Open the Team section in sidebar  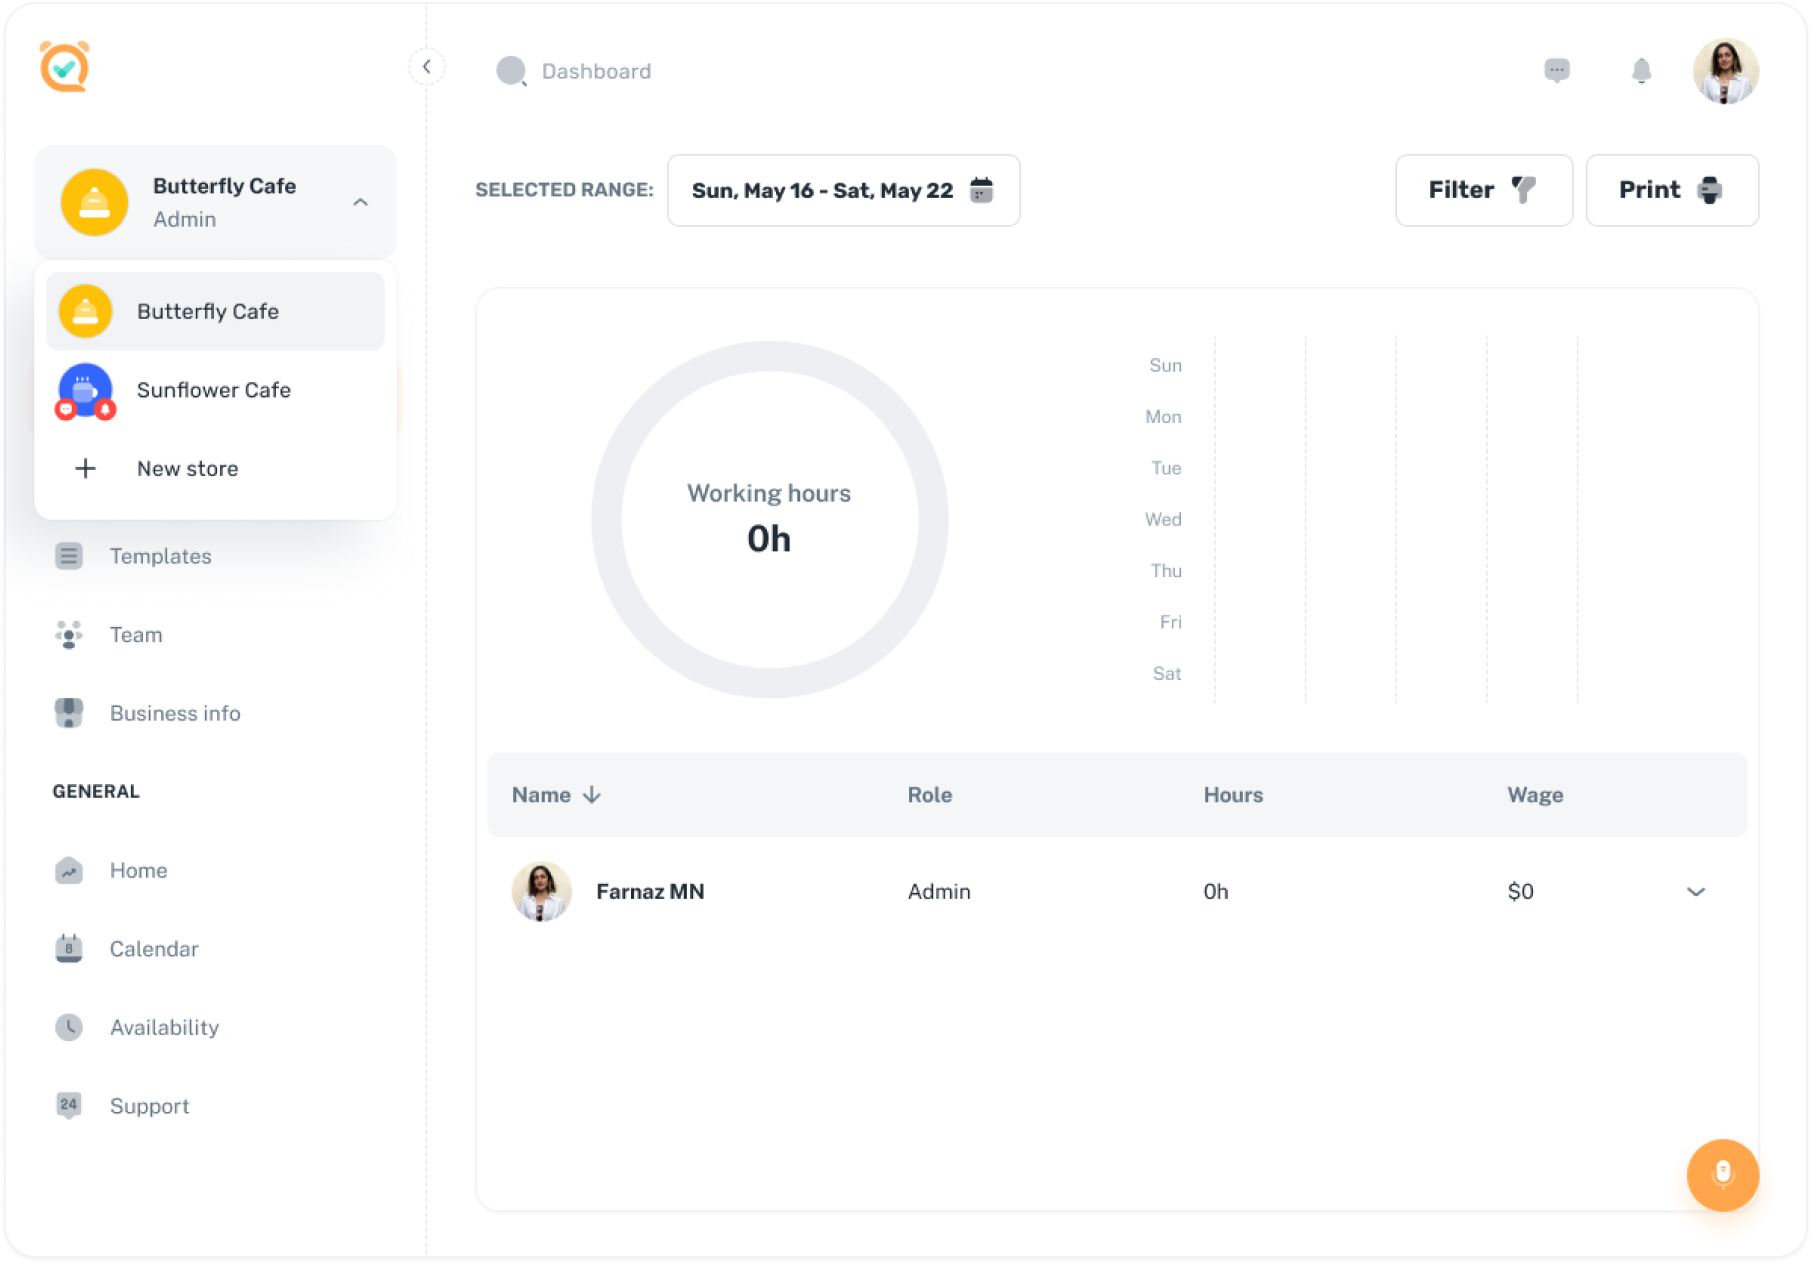pos(134,634)
